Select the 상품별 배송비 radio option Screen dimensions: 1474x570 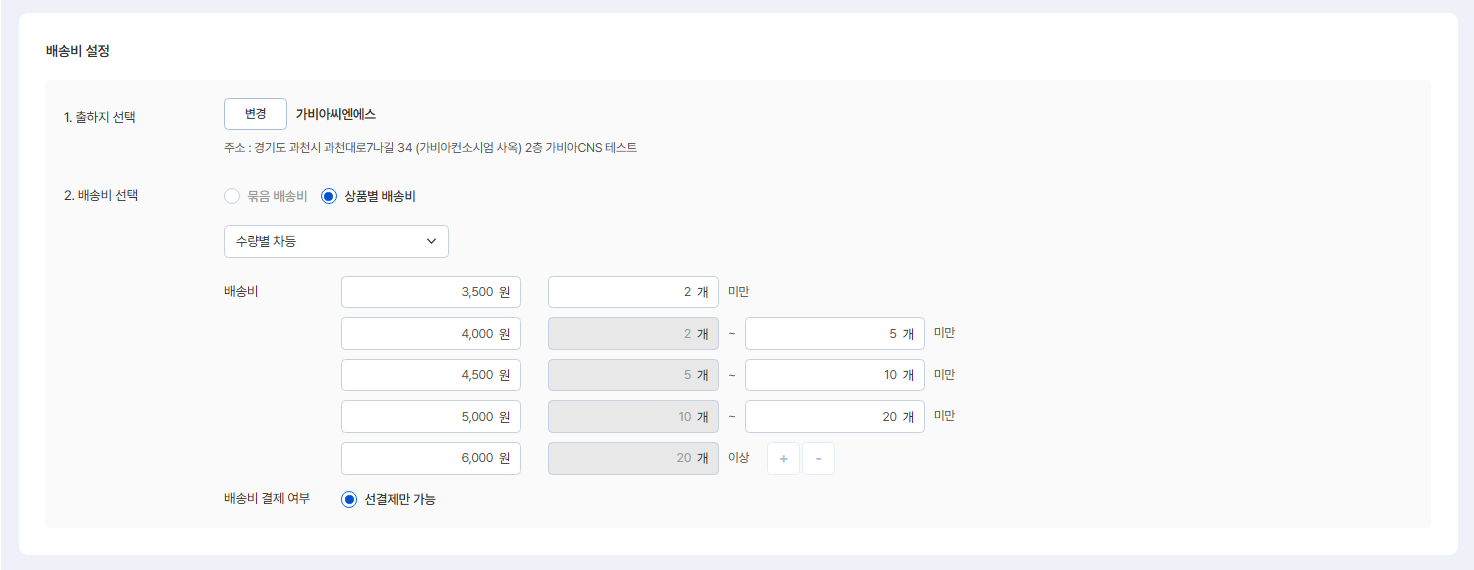[x=329, y=196]
